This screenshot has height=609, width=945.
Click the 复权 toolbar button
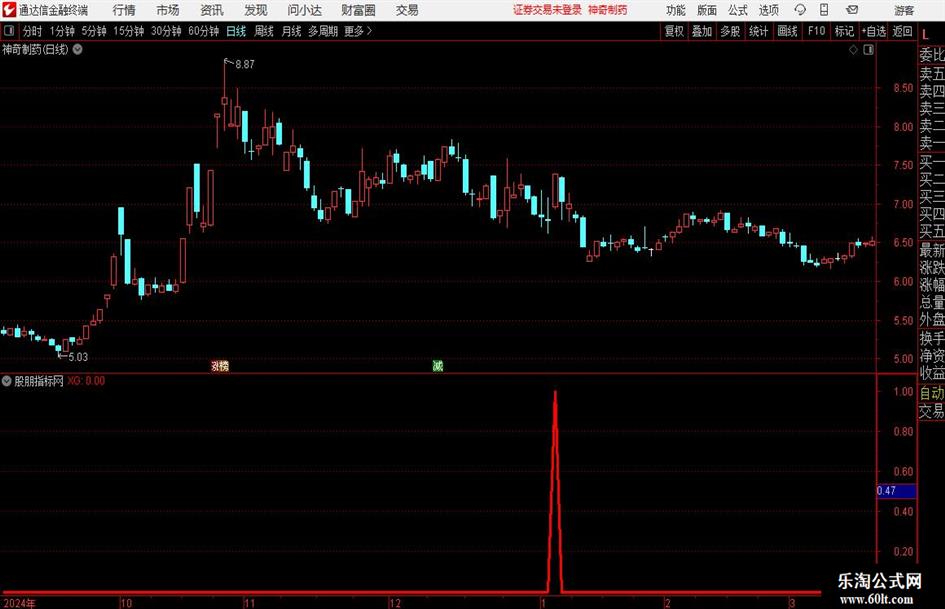(674, 31)
